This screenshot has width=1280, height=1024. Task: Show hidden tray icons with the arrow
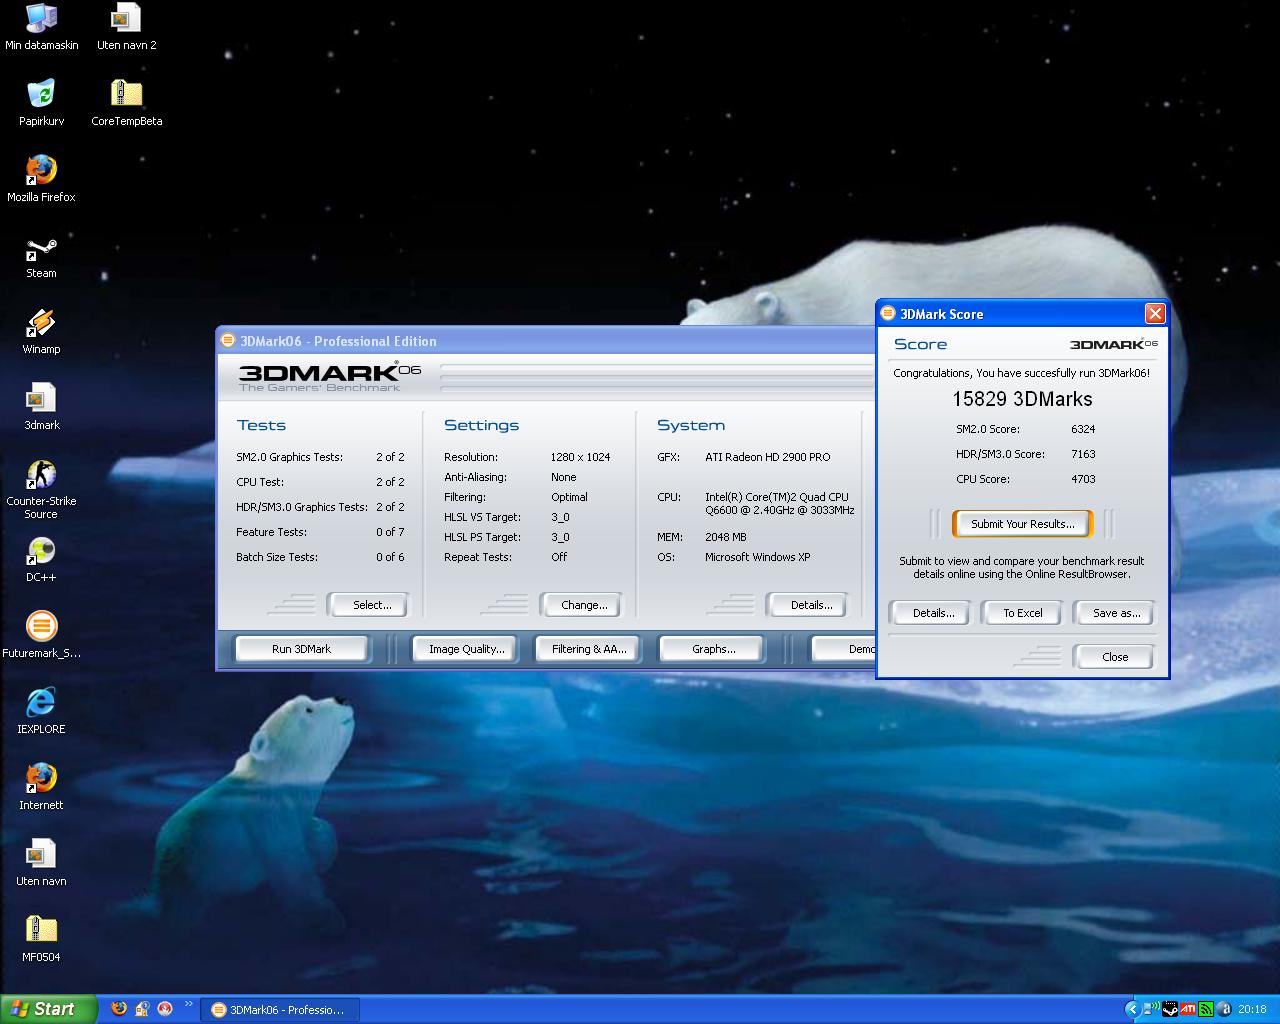pos(1132,1009)
